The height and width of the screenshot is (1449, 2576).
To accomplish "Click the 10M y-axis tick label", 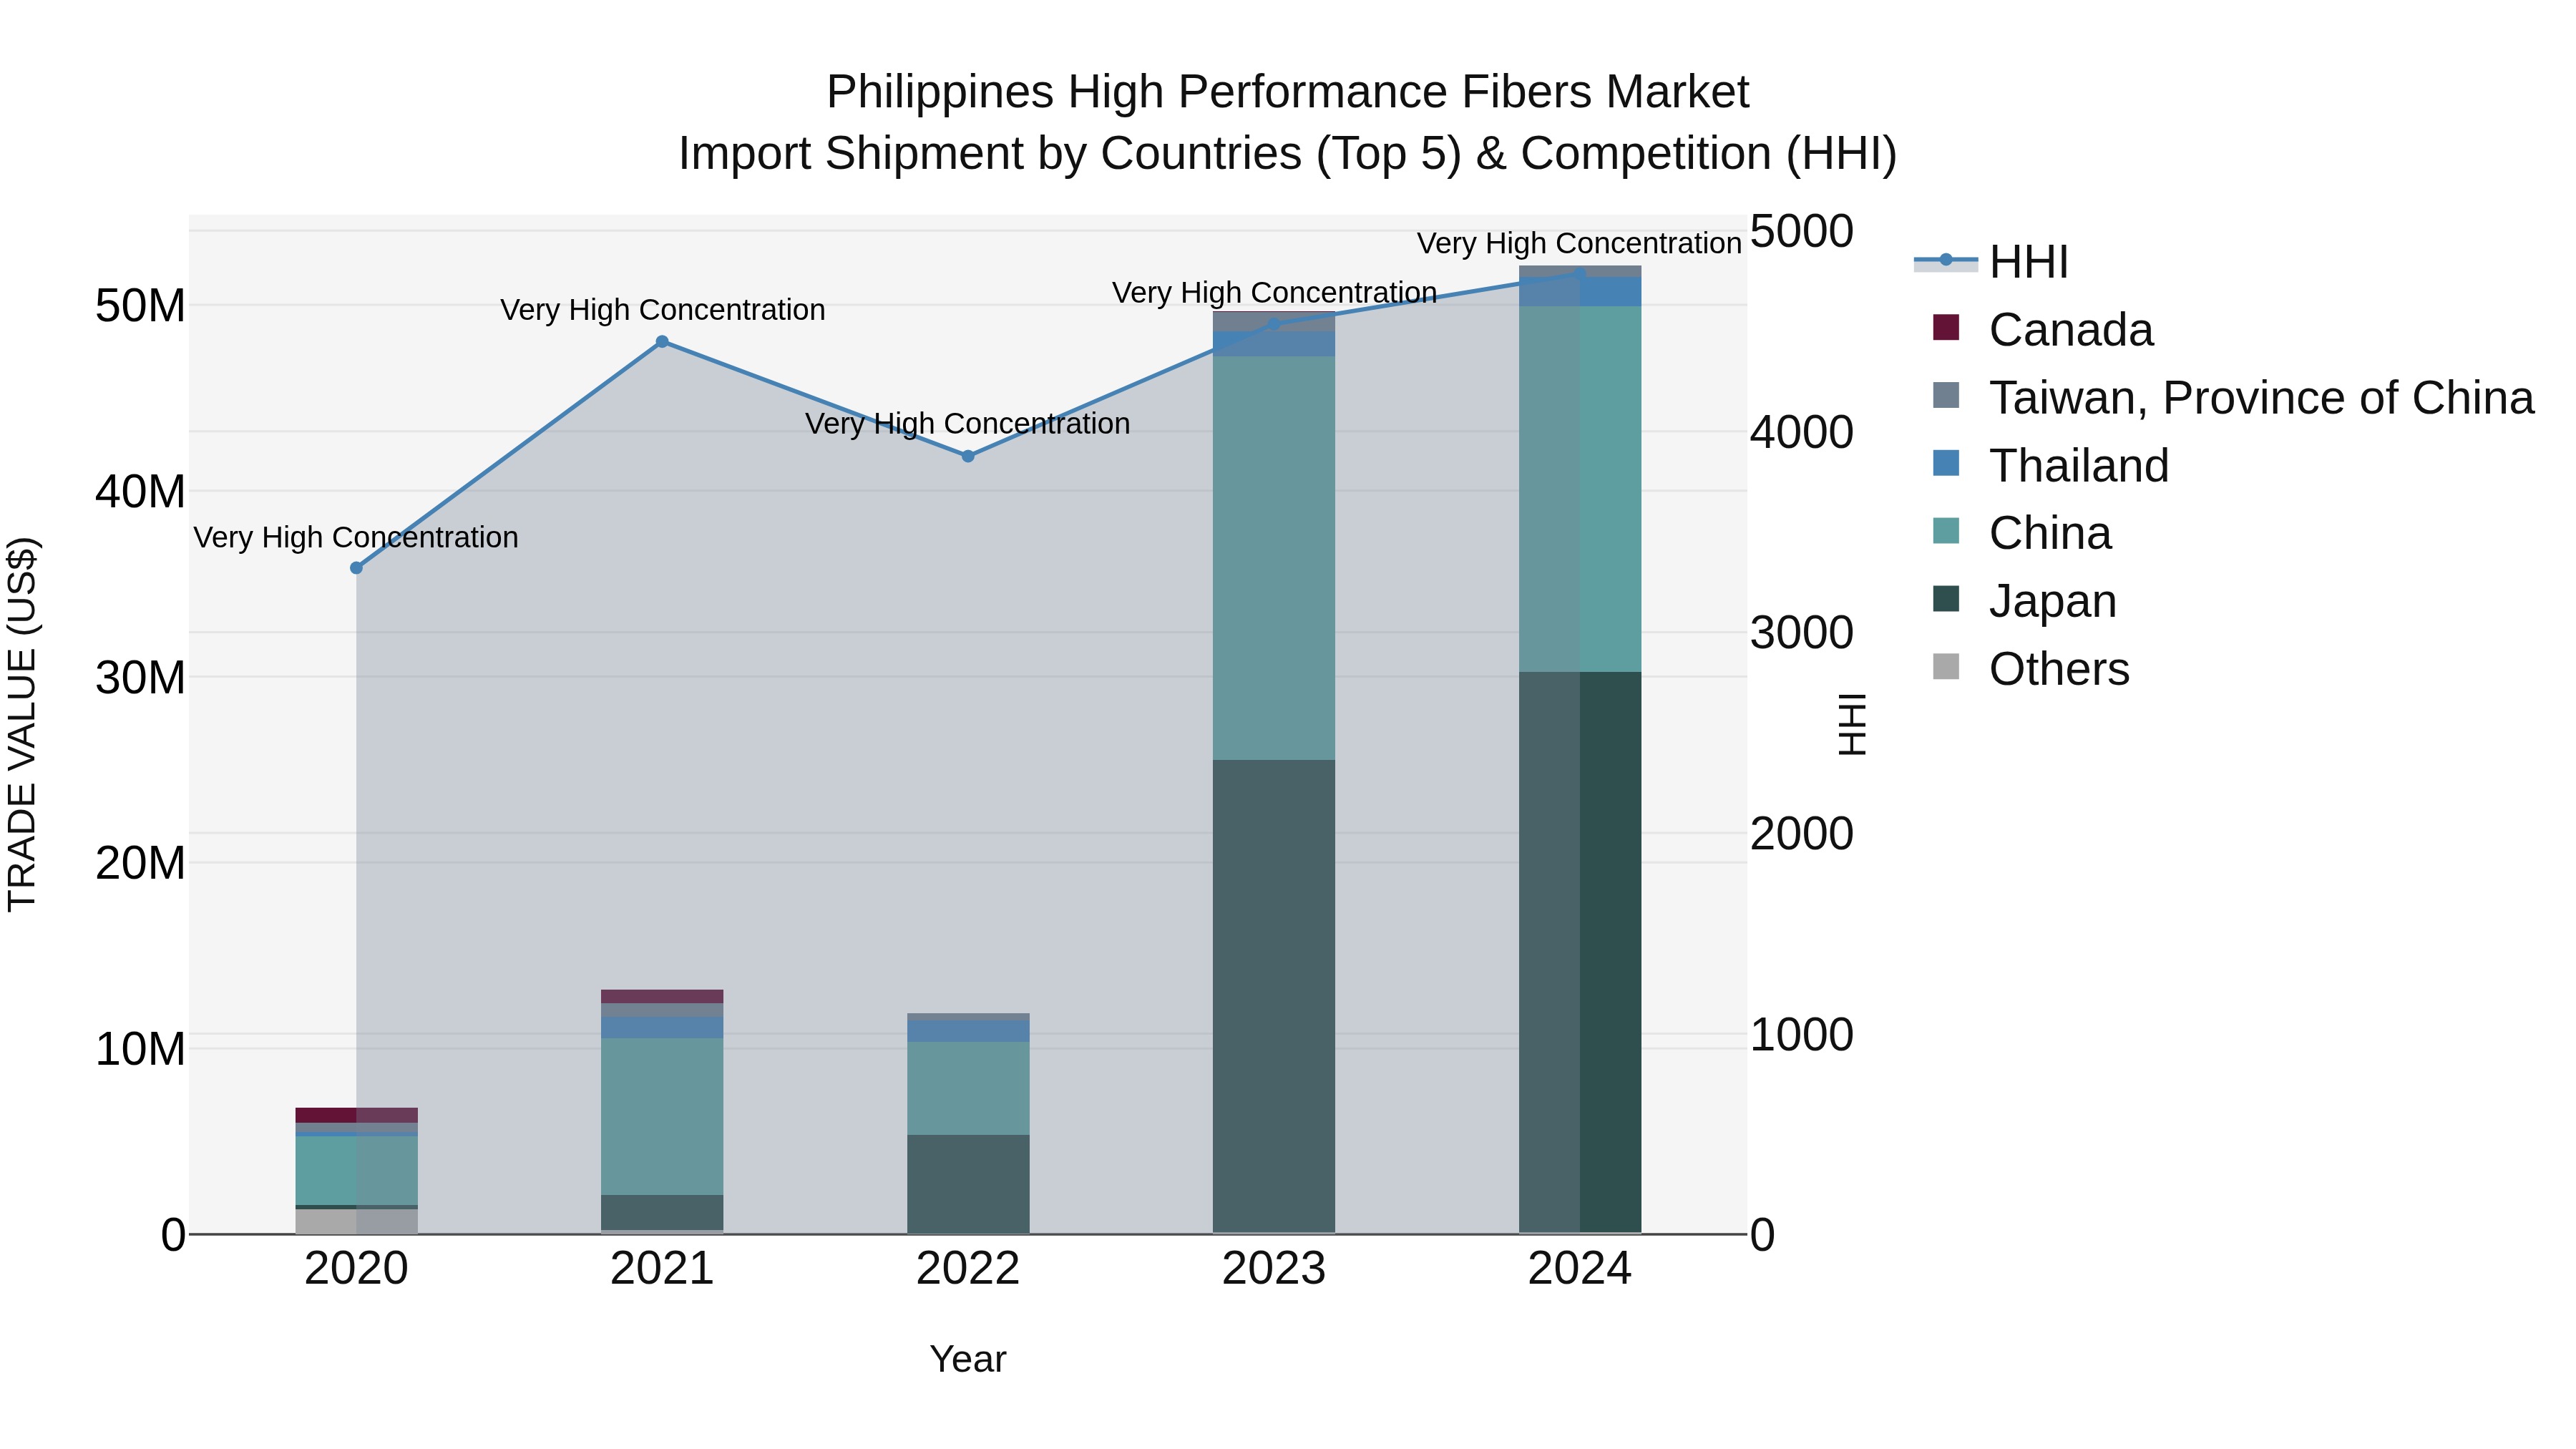I will point(140,1049).
